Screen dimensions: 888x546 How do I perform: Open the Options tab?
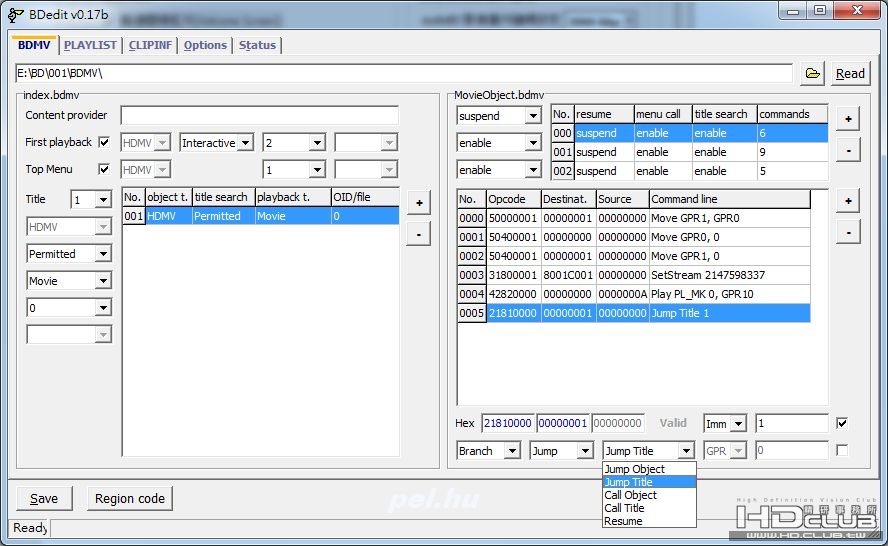coord(205,45)
